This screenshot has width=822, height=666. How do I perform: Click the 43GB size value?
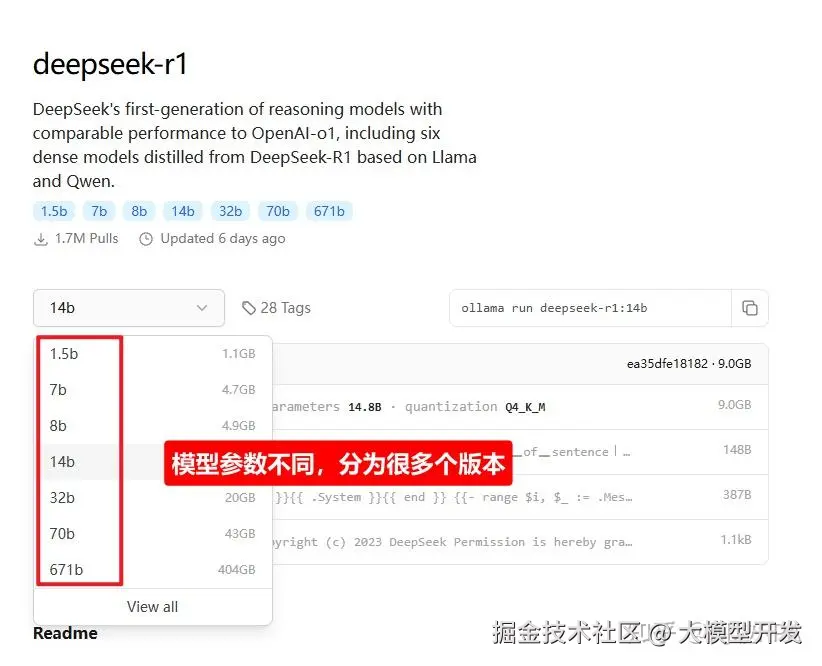tap(240, 534)
